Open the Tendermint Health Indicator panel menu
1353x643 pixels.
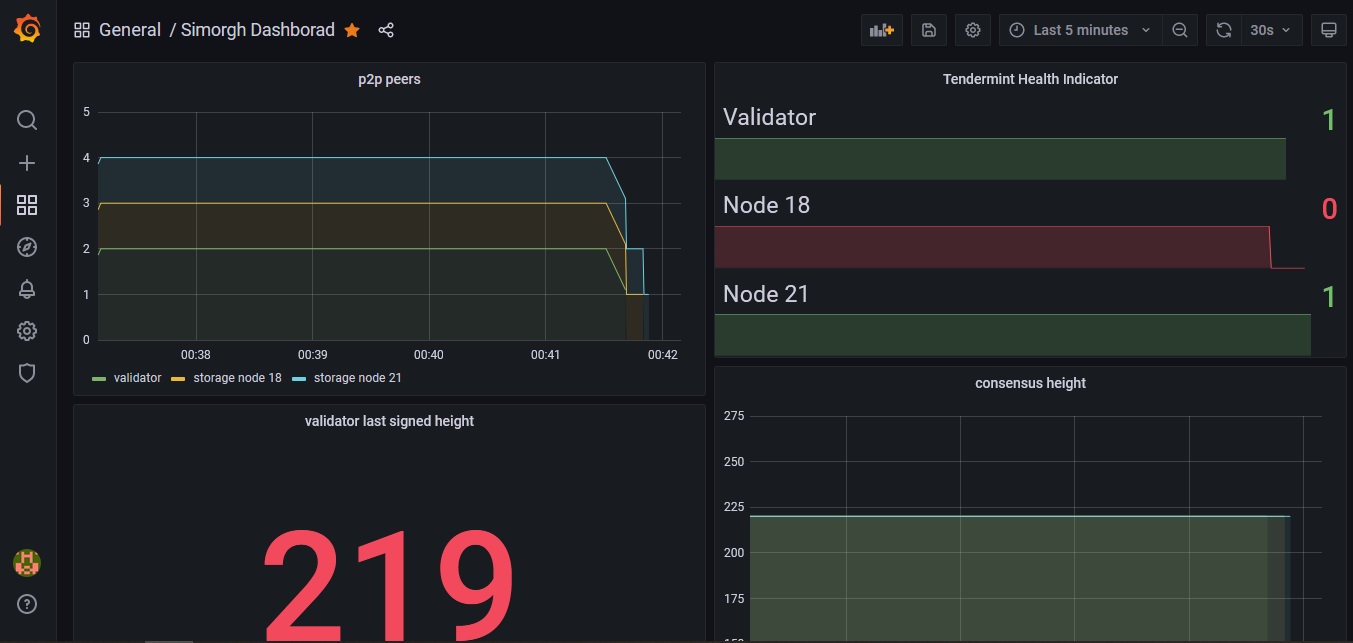pos(1030,79)
